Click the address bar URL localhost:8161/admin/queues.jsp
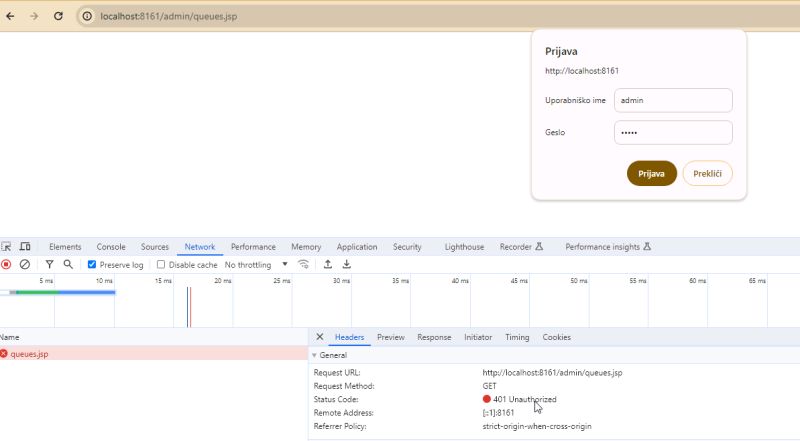800x441 pixels. (x=168, y=16)
